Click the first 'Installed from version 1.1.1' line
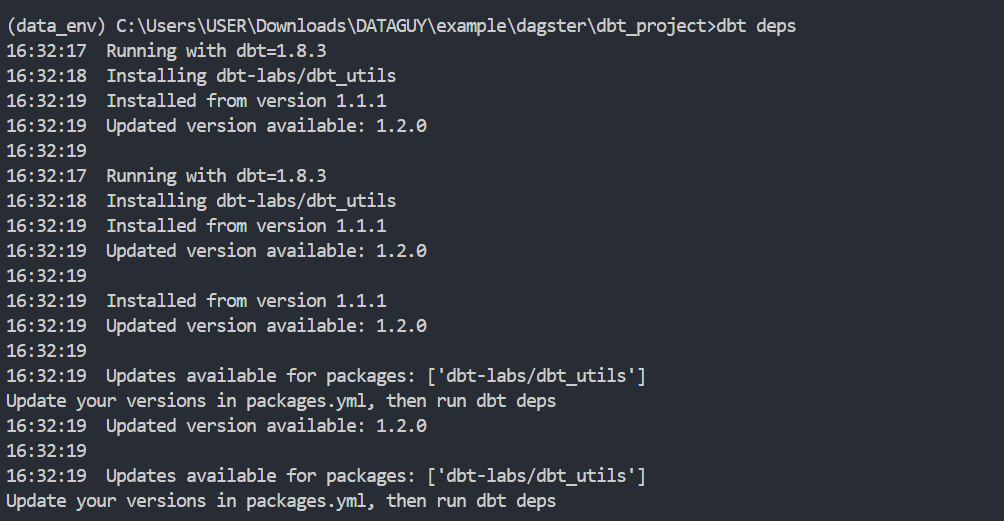Viewport: 1004px width, 521px height. point(246,101)
